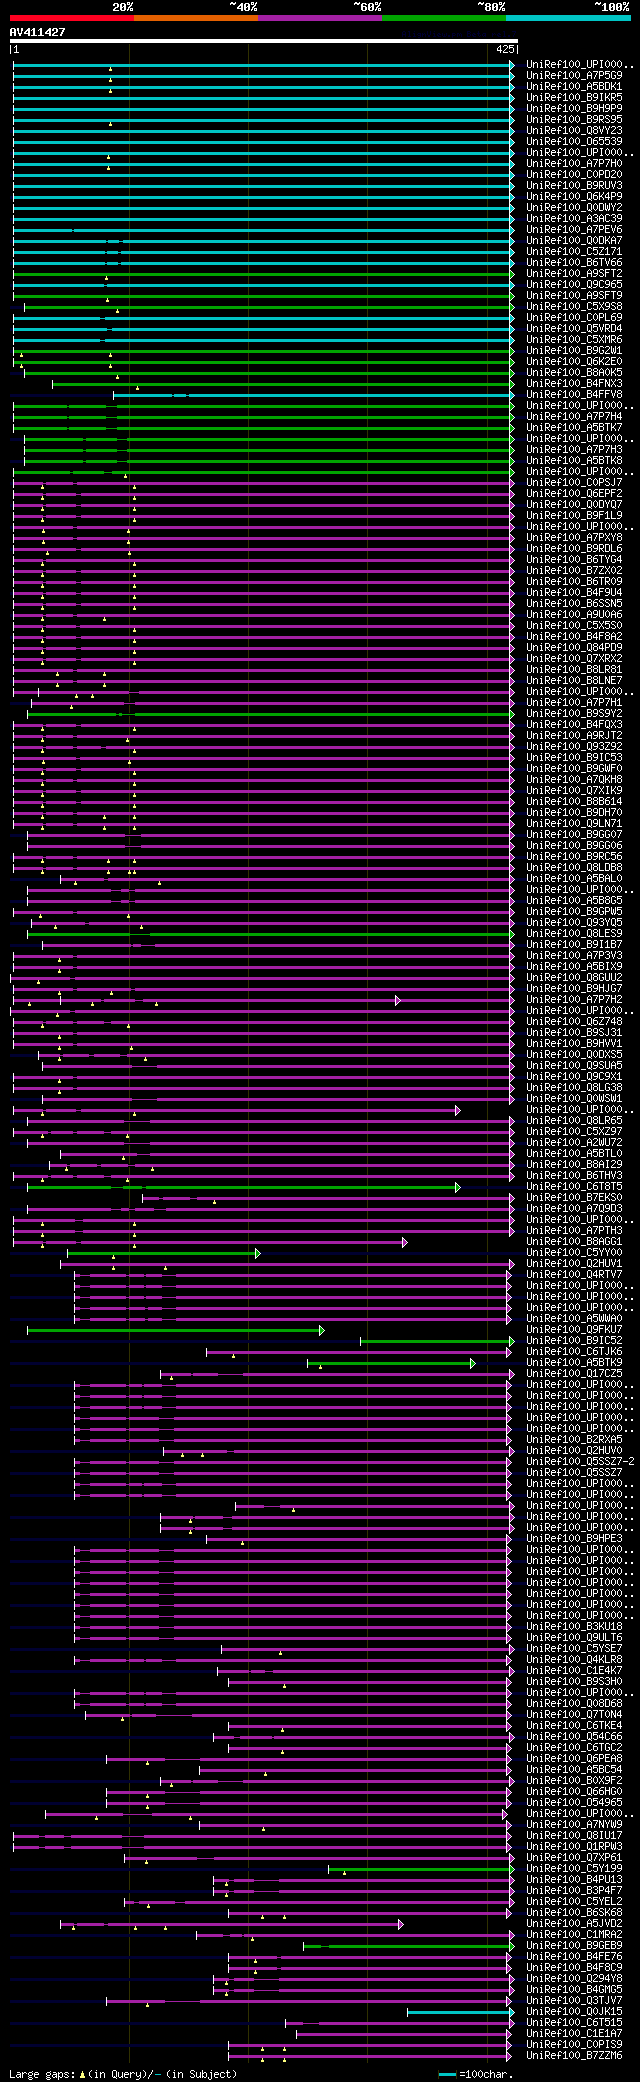Image resolution: width=640 pixels, height=2082 pixels.
Task: Open hit UniRef100_A5BDK1
Action: pyautogui.click(x=574, y=86)
